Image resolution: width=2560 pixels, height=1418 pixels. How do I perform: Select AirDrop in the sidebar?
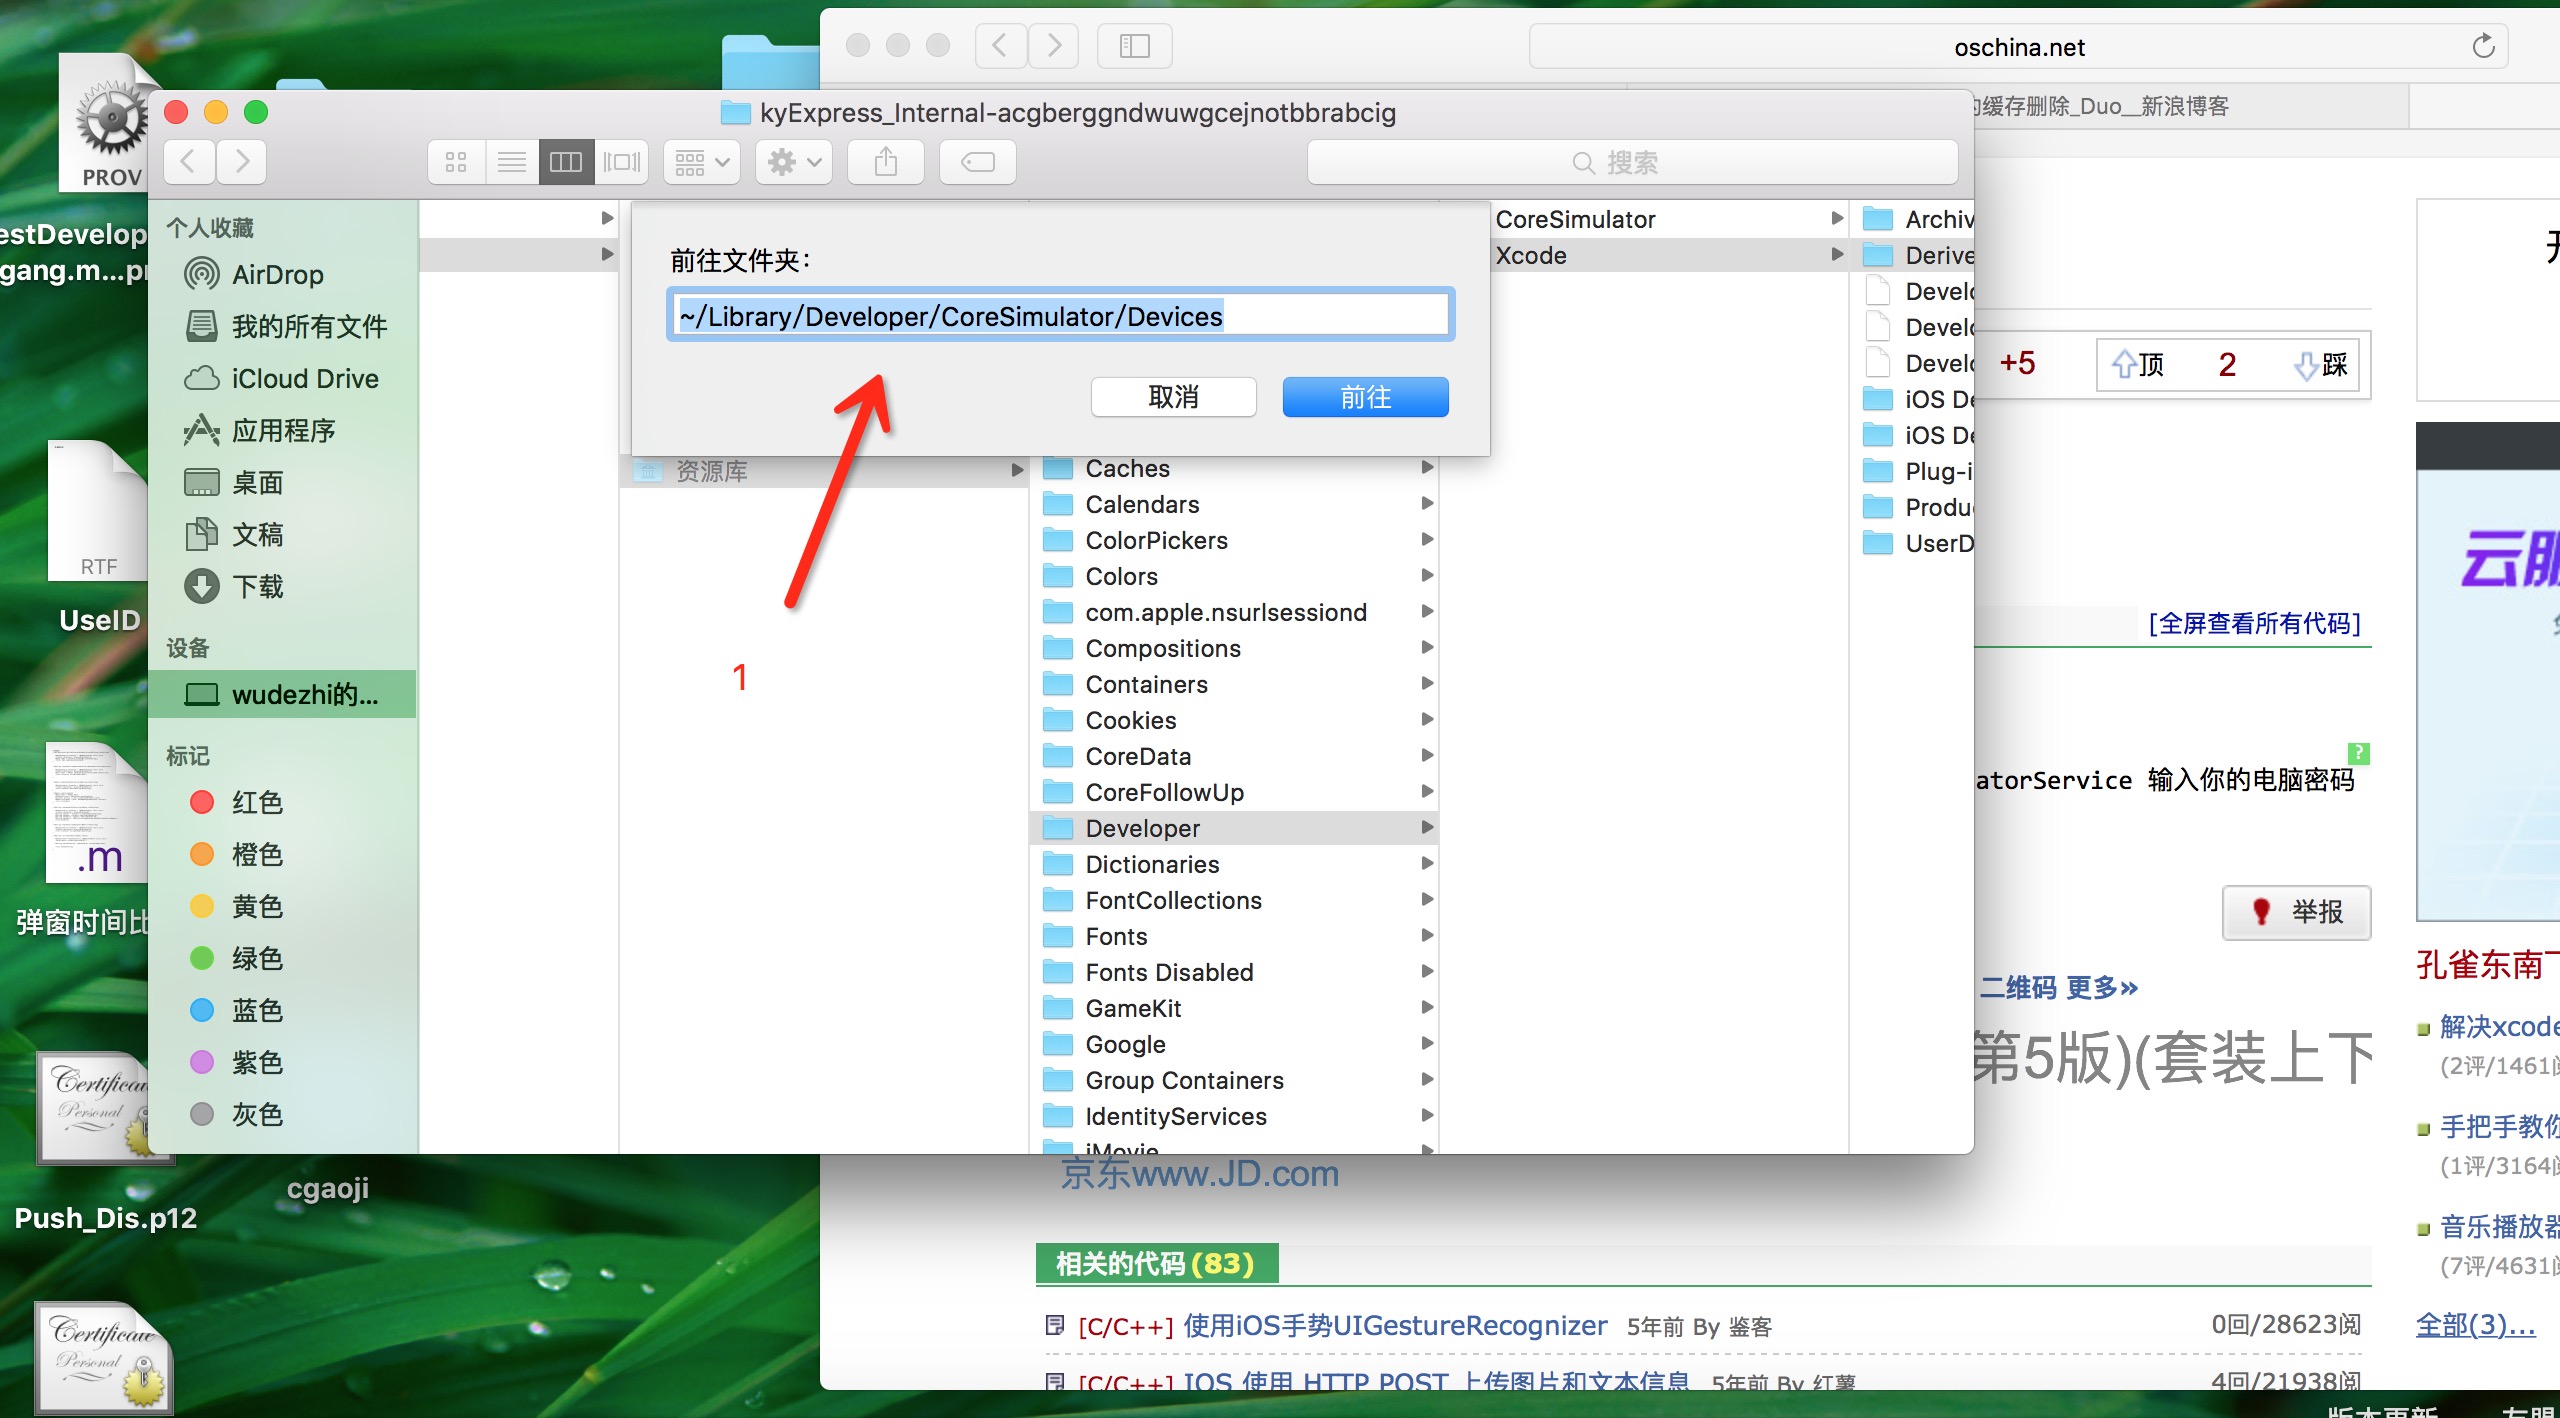click(x=271, y=274)
